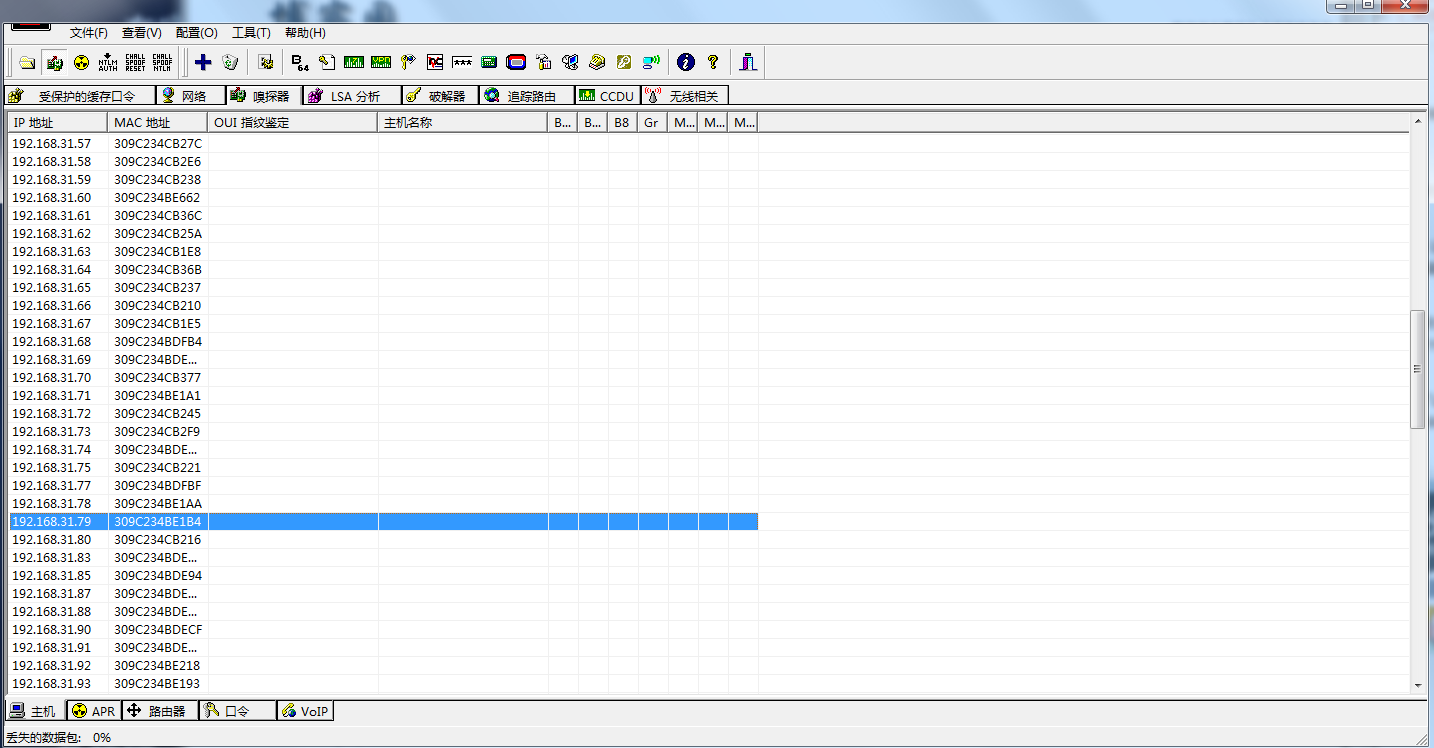Screen dimensions: 1434x748
Task: Switch to the 嗅探器 tab
Action: pyautogui.click(x=262, y=96)
